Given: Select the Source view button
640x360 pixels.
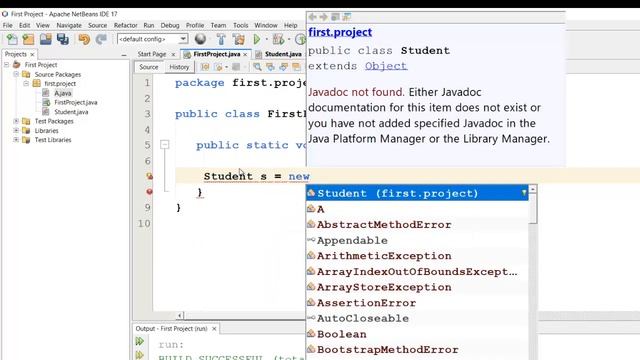Looking at the screenshot, I should click(149, 67).
